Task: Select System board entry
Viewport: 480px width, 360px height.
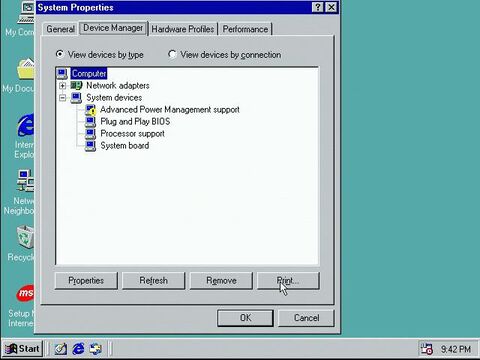Action: [x=125, y=146]
